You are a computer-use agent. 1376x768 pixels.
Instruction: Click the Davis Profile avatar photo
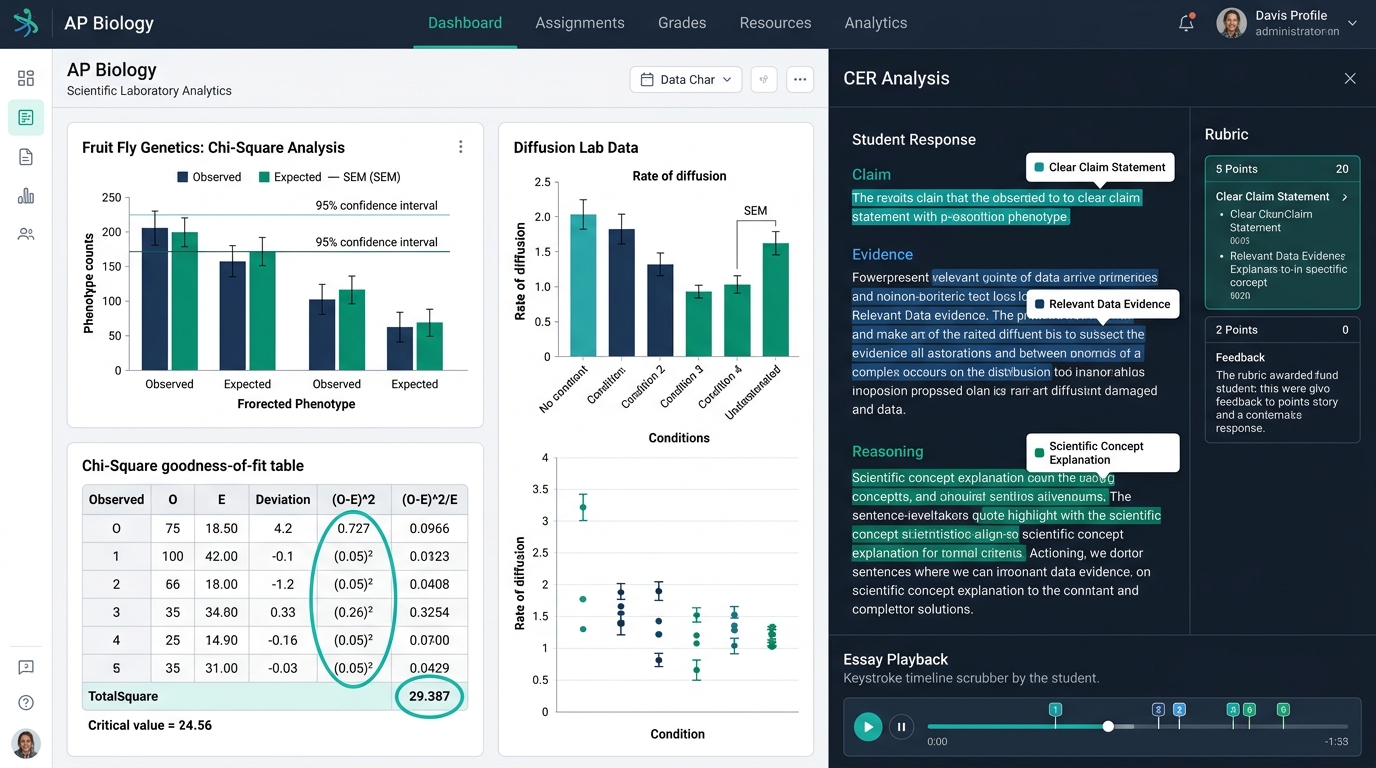click(1231, 23)
